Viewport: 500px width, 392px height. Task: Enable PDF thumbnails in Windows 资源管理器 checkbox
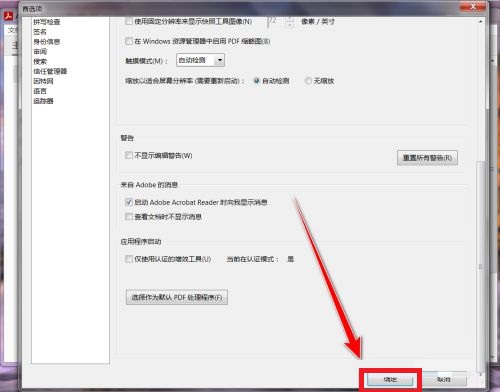129,41
